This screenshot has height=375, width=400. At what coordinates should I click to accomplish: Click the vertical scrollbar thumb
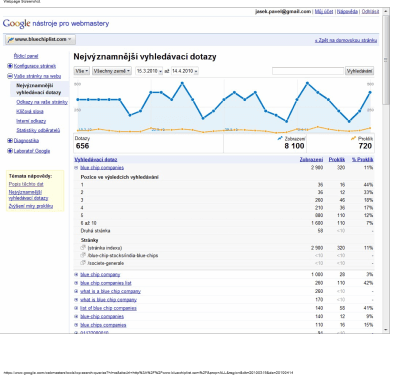(x=386, y=60)
